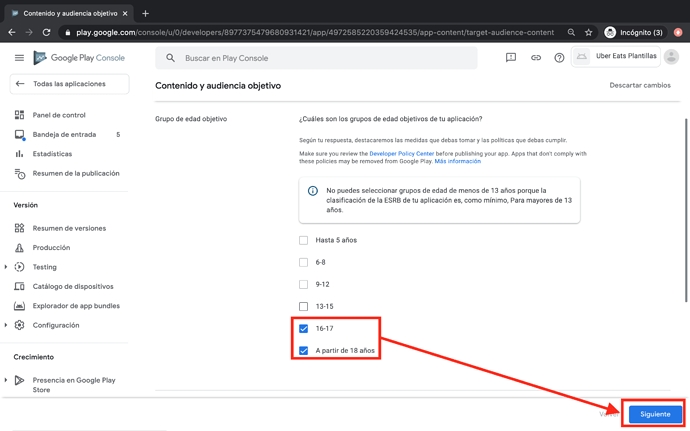Uncheck the A partir de 18 años checkbox

[304, 351]
